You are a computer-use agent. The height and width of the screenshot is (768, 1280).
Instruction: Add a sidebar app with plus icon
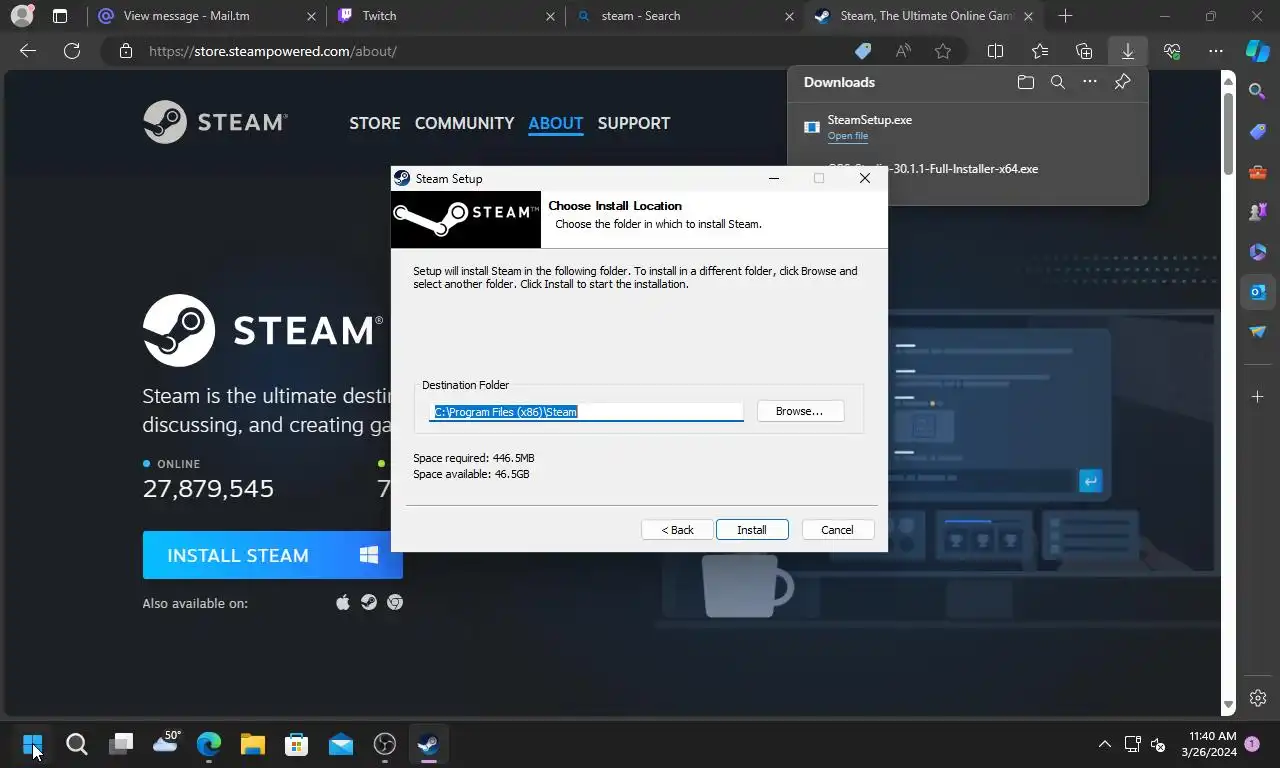click(1258, 397)
